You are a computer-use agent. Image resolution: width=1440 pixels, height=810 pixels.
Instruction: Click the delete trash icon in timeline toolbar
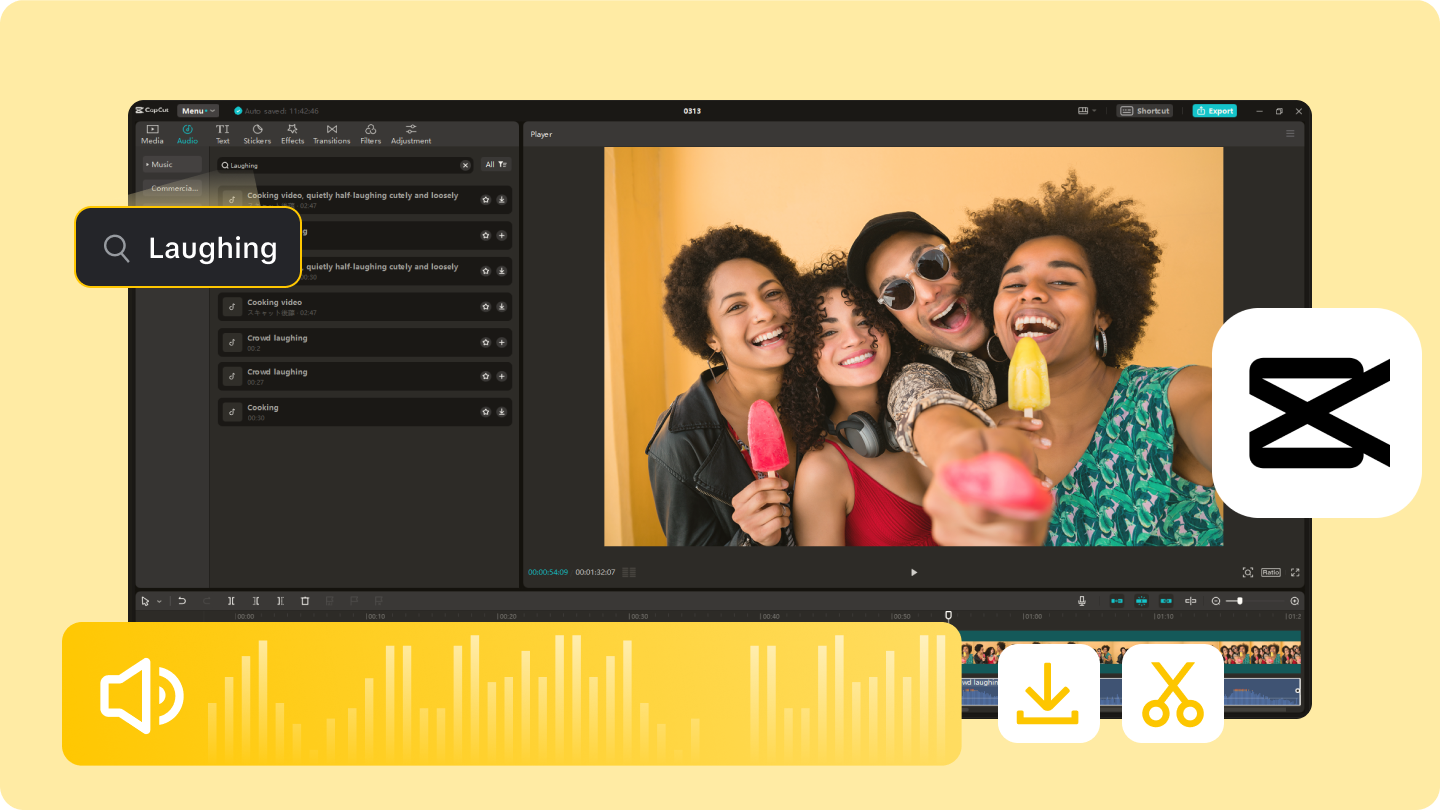305,601
